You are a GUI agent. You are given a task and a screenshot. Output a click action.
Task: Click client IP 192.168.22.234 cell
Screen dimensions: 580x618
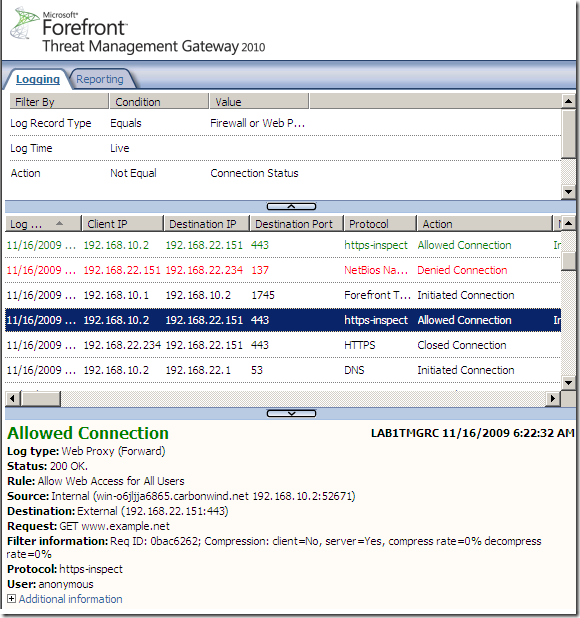coord(122,345)
